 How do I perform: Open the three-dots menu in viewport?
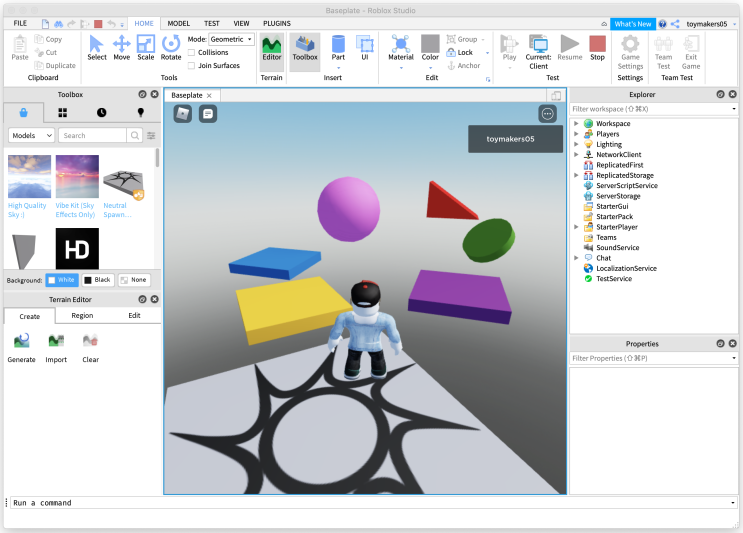coord(547,114)
